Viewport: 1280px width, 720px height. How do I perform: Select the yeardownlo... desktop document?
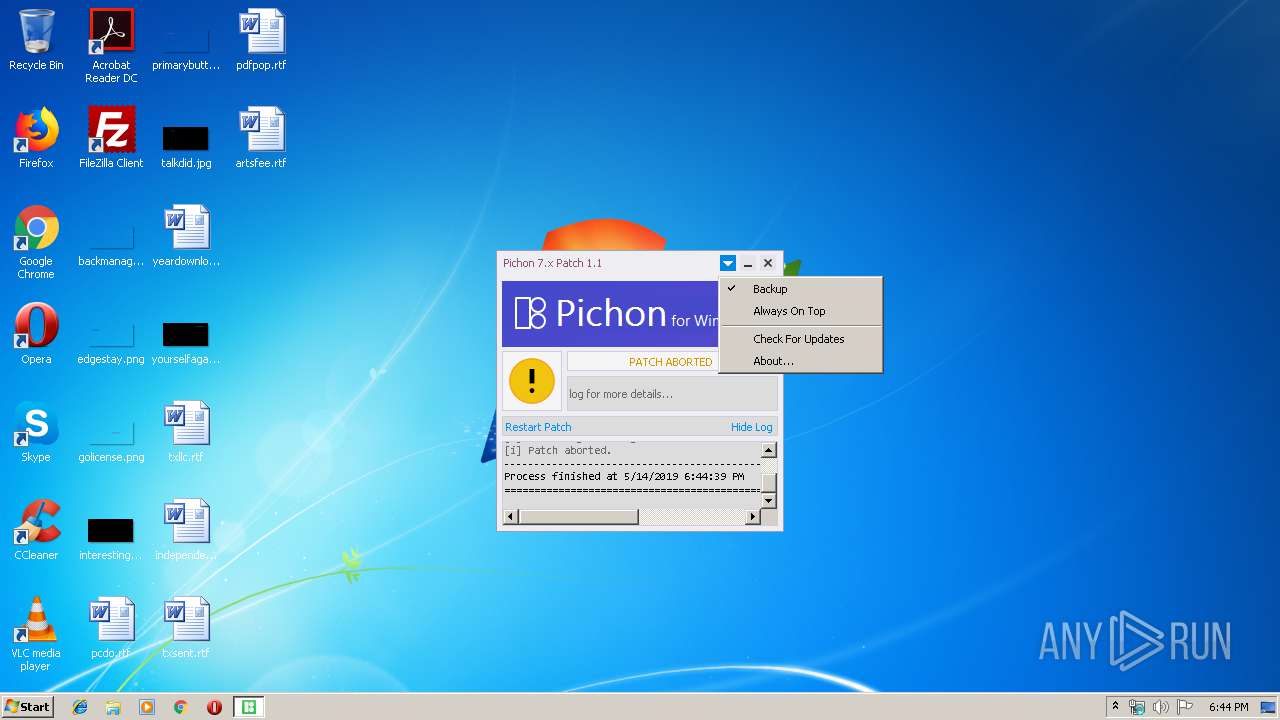186,237
